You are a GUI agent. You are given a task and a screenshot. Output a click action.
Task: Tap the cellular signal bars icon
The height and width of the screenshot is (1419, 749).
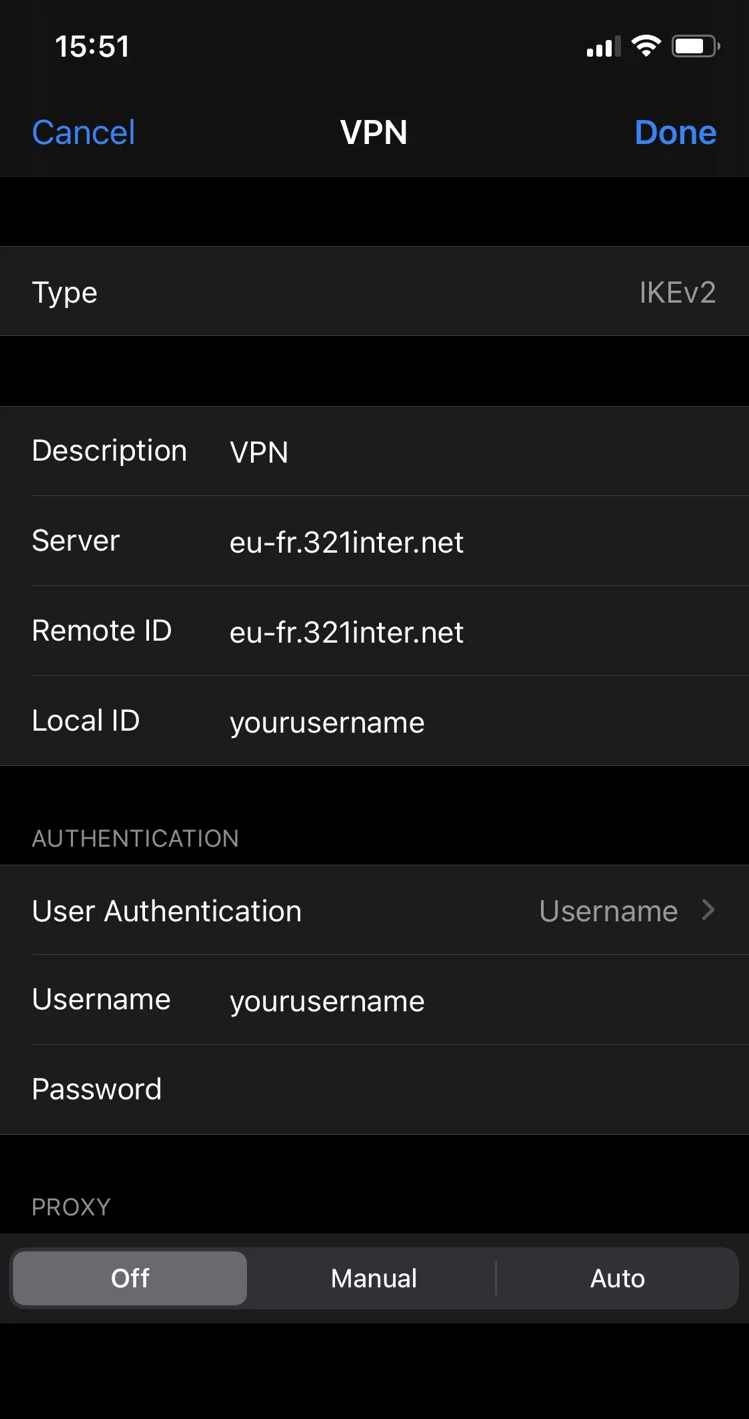(x=602, y=47)
